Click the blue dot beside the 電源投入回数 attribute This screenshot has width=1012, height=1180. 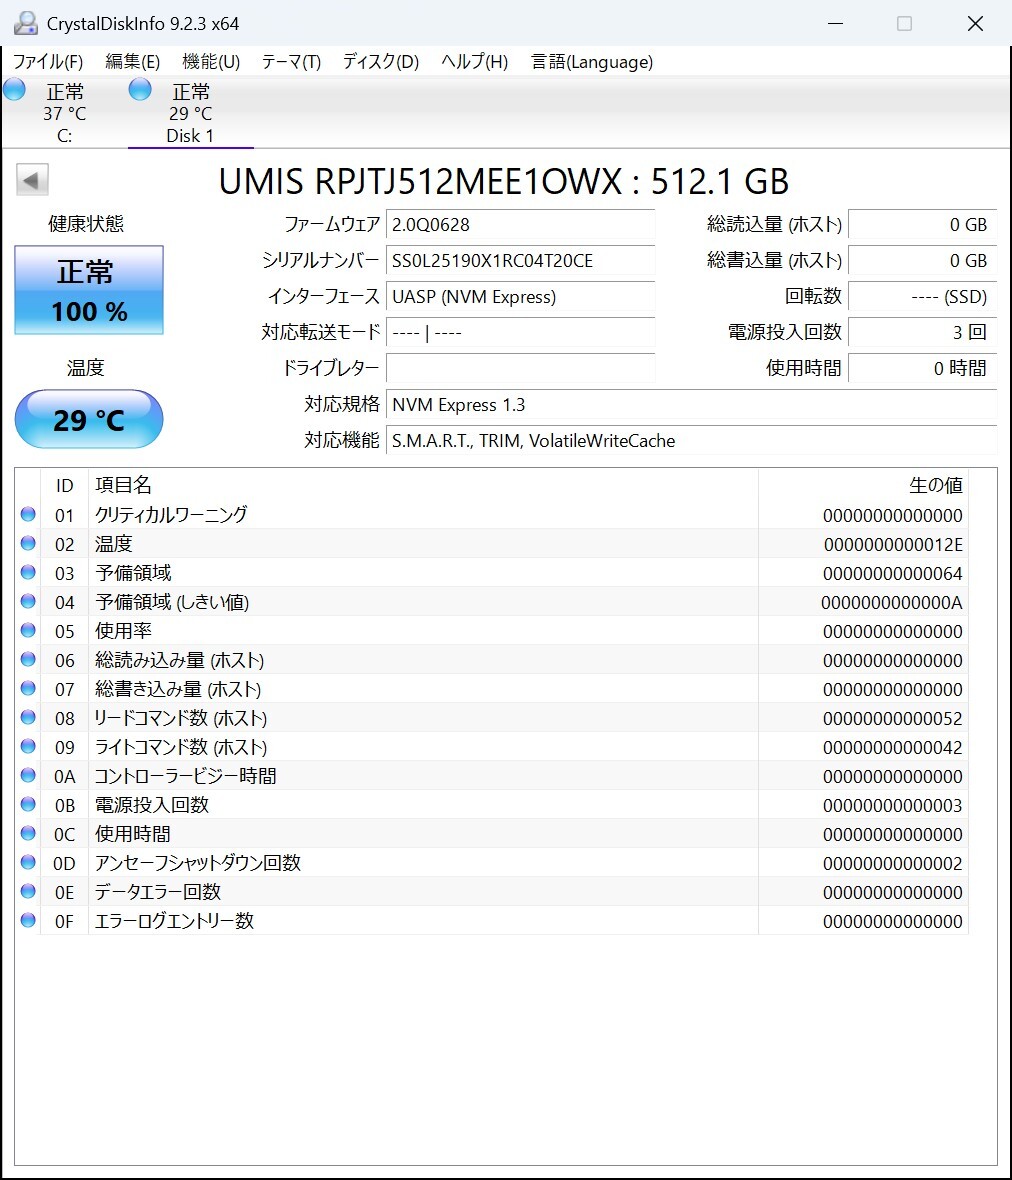tap(28, 804)
